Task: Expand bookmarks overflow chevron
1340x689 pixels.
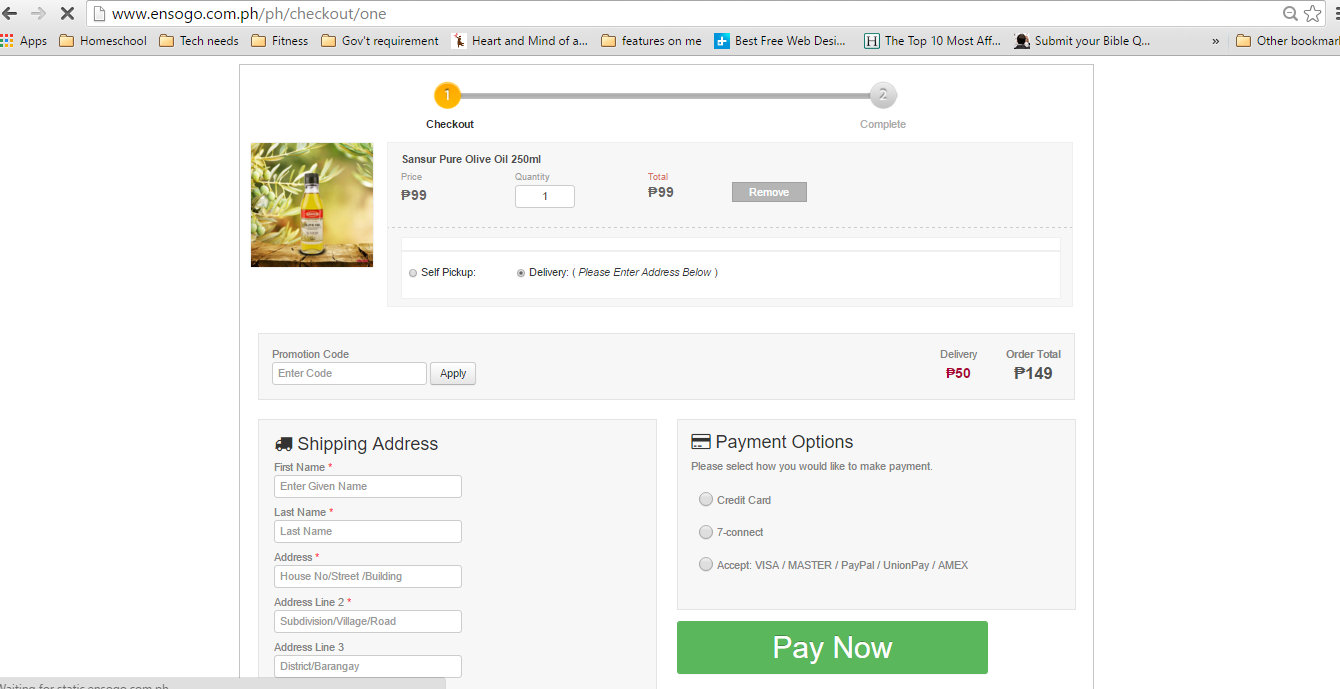Action: (1215, 41)
